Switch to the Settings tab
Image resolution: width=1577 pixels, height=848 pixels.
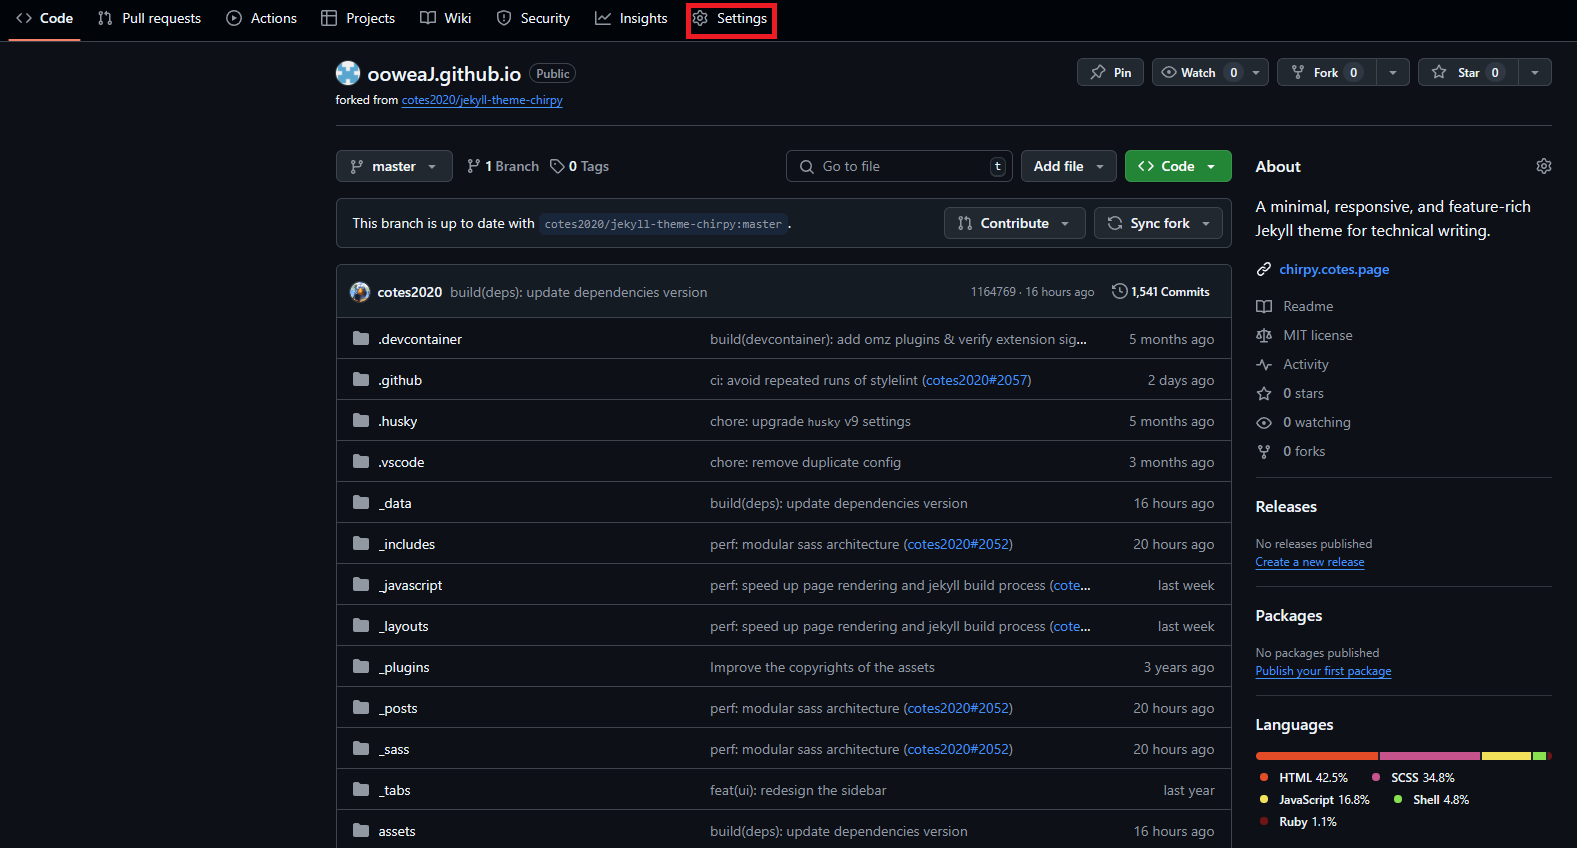click(731, 18)
